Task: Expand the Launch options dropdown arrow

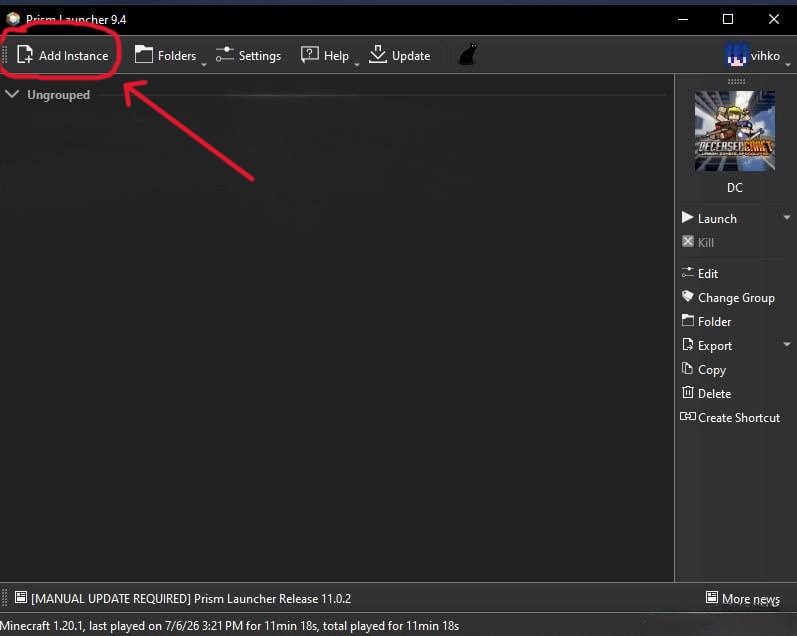Action: point(786,218)
